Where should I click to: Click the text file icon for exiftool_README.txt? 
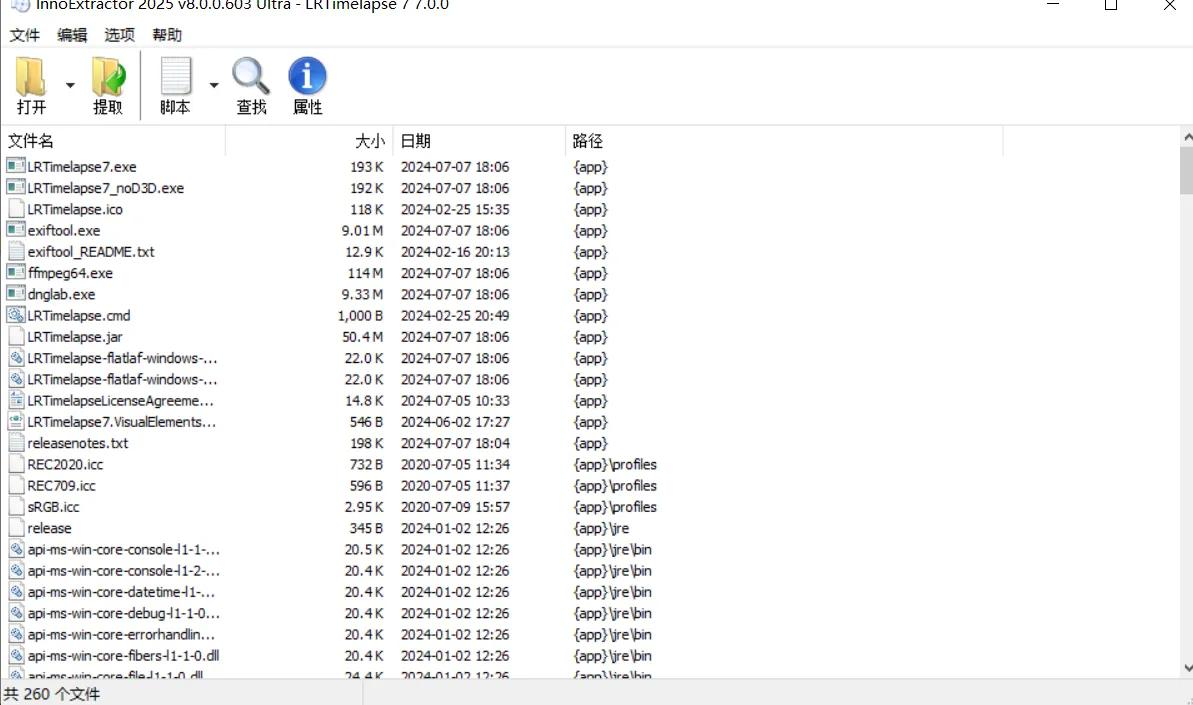click(15, 251)
